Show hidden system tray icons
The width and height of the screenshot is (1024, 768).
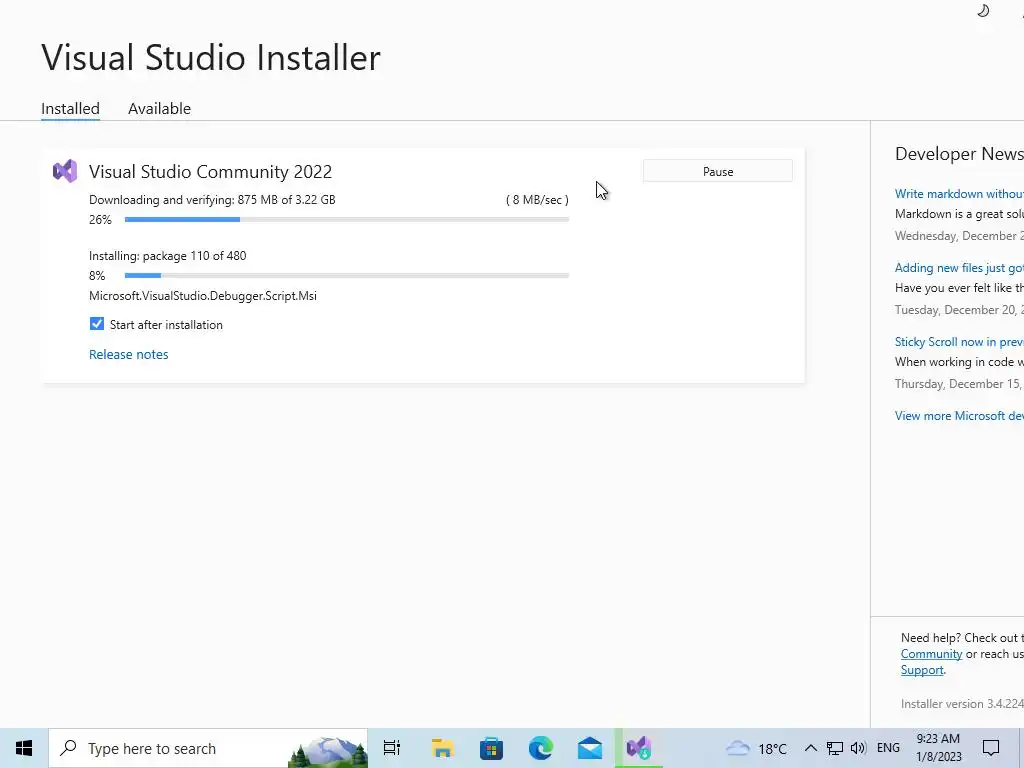click(810, 748)
